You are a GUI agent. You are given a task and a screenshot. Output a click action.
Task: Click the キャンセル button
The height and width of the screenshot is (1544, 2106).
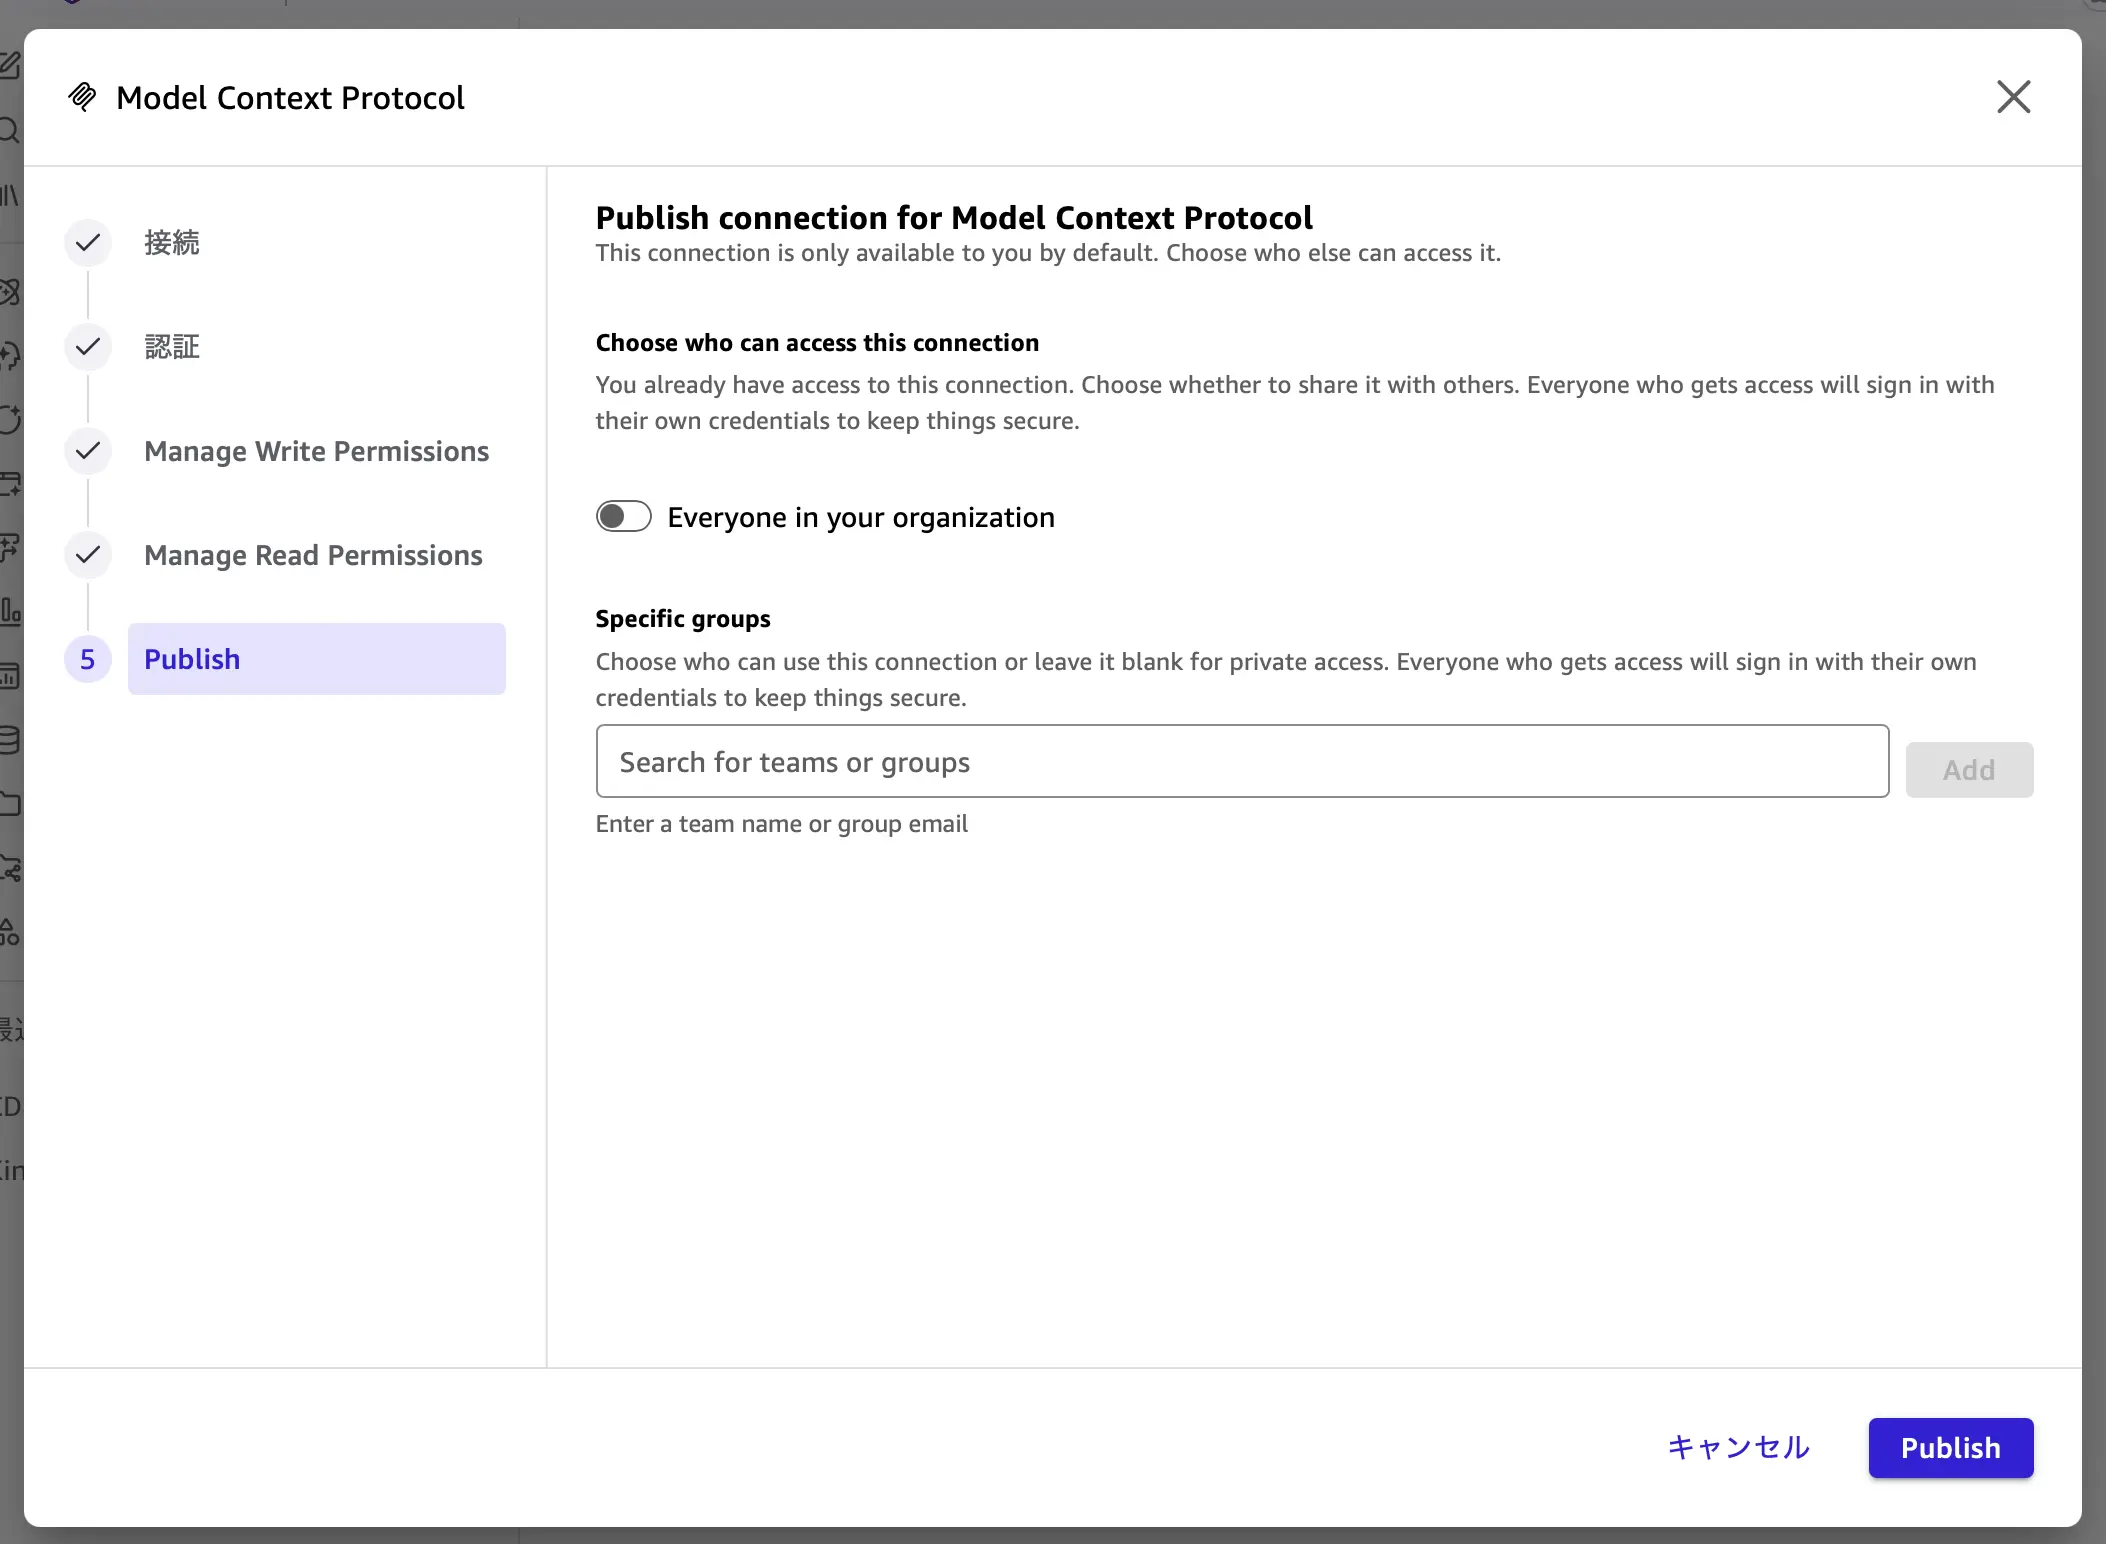[1738, 1447]
